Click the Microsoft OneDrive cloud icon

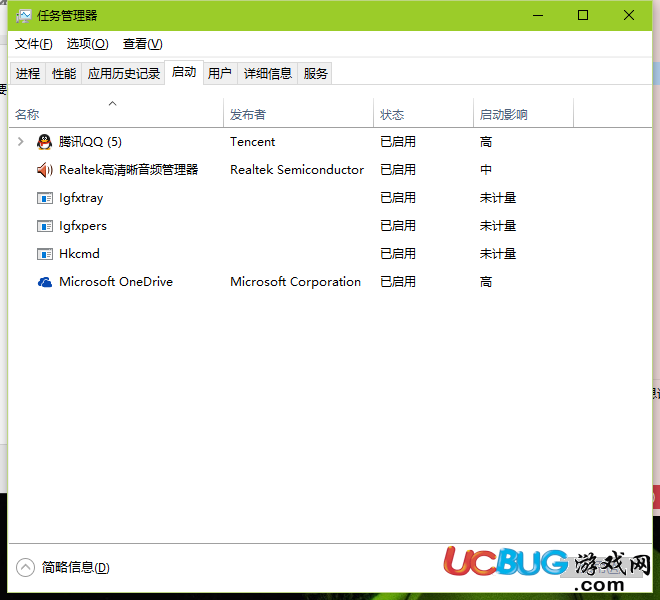[45, 282]
